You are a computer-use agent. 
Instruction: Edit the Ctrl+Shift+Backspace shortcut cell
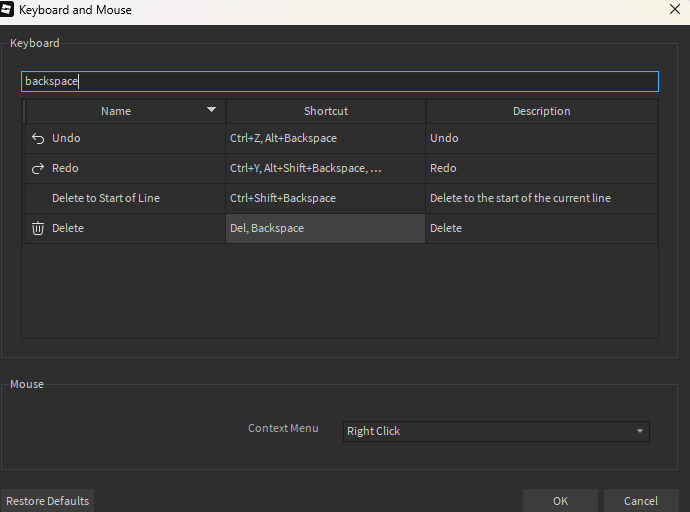point(325,198)
